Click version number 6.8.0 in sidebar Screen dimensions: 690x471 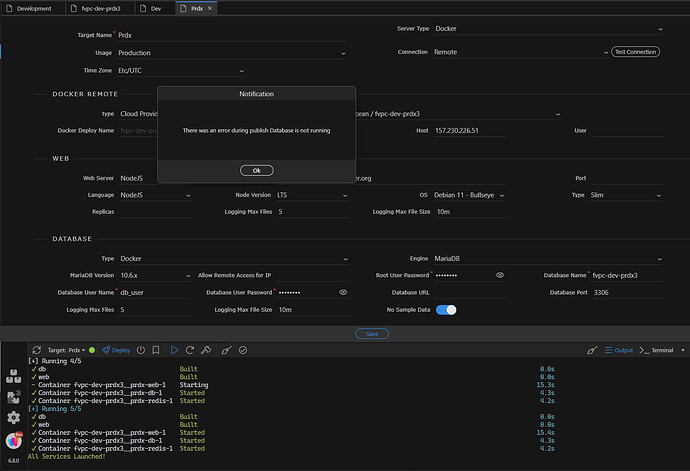(14, 460)
